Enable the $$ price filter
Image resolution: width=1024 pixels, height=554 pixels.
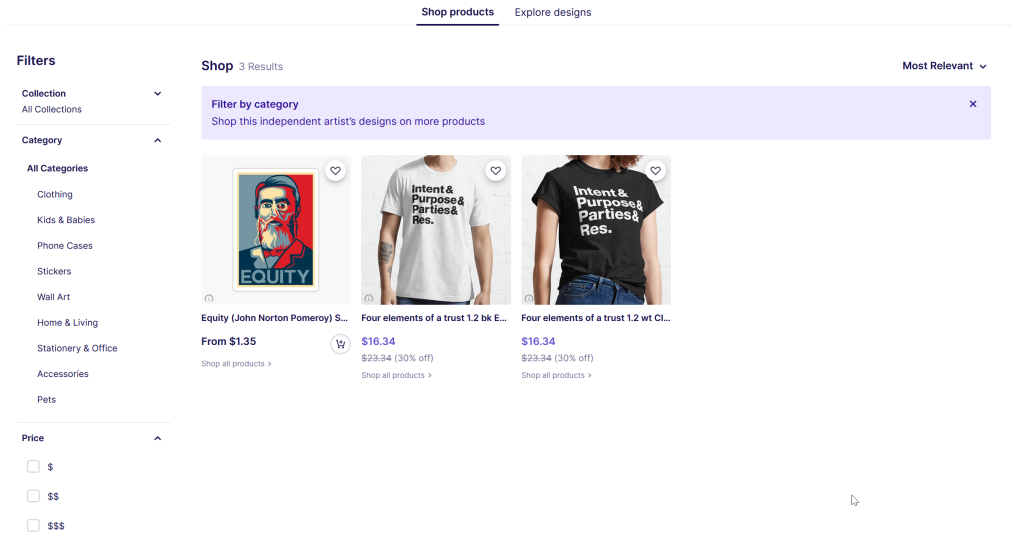tap(33, 496)
